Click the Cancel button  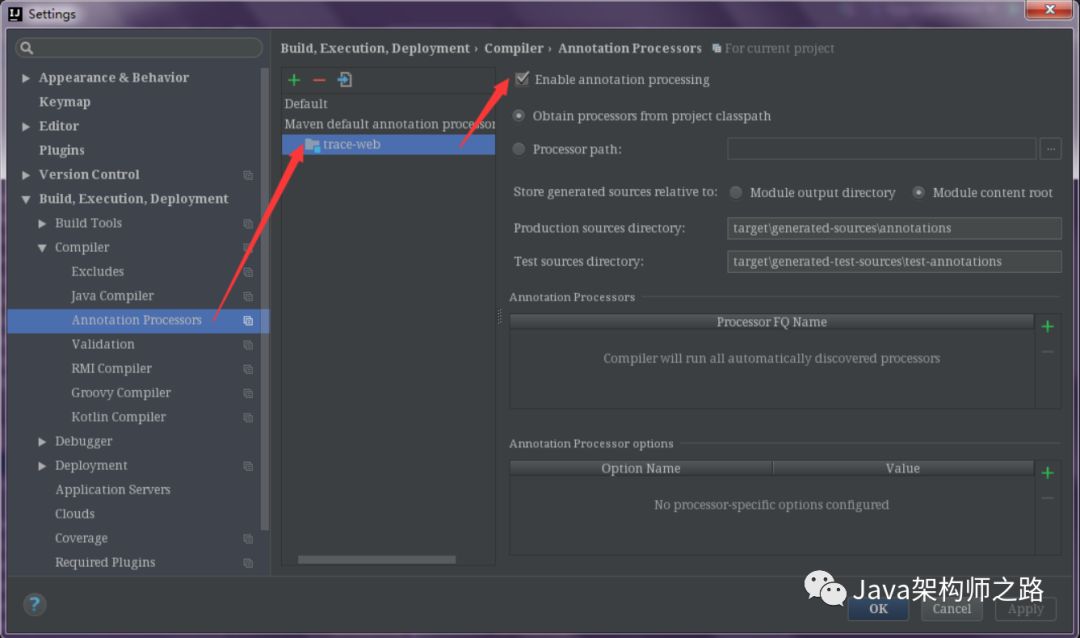pos(951,608)
